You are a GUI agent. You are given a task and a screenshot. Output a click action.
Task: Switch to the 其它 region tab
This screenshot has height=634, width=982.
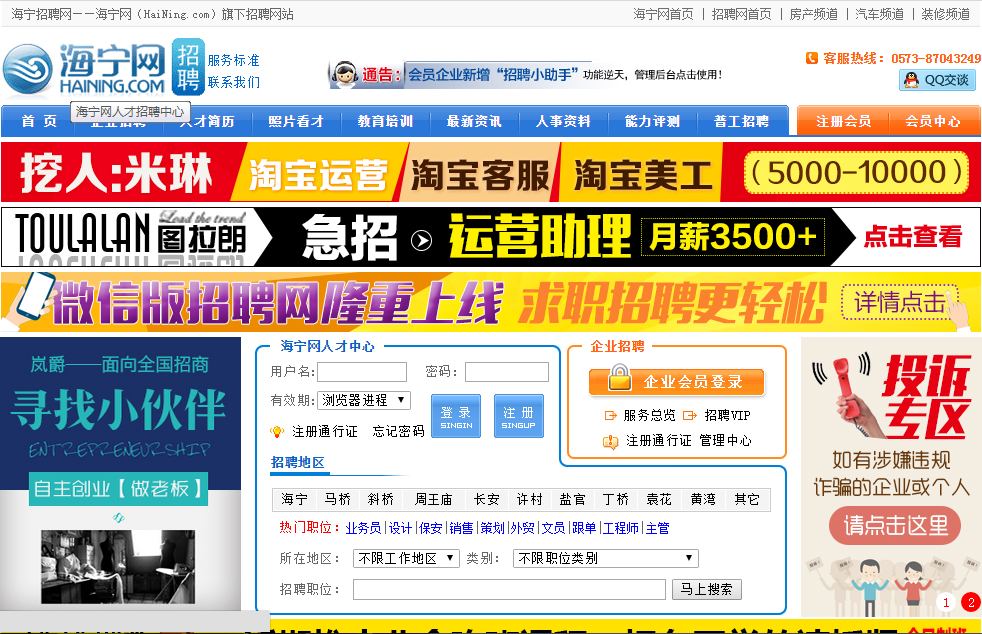(747, 499)
